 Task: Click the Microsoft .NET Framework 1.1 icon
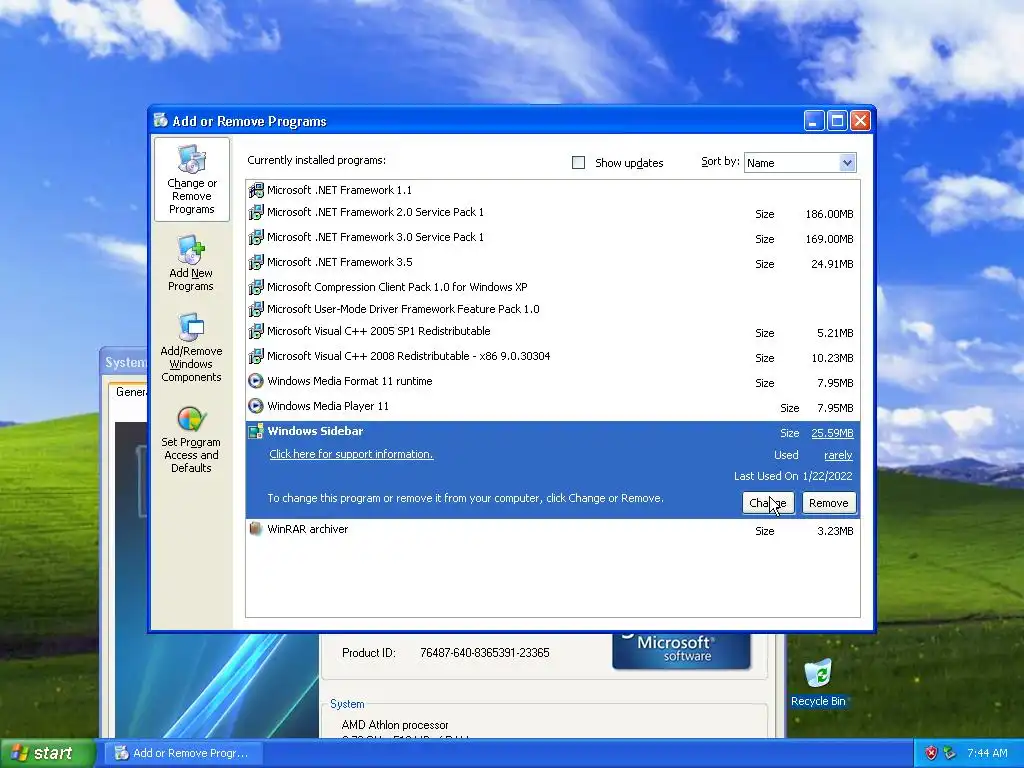[x=256, y=190]
